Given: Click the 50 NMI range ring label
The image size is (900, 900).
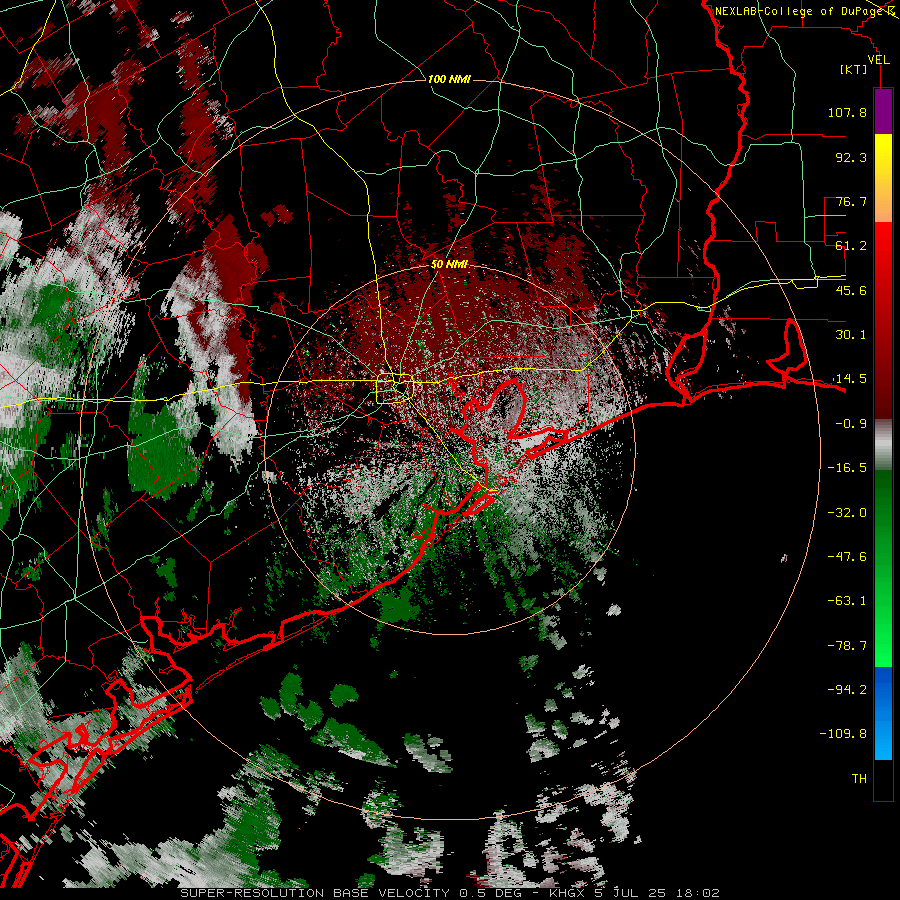Looking at the screenshot, I should point(449,264).
